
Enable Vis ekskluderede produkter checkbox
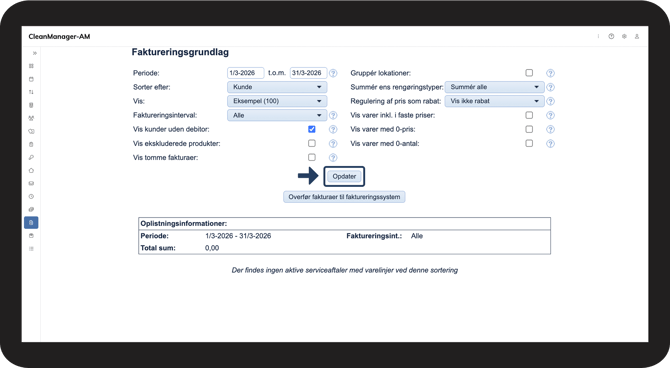click(x=312, y=143)
